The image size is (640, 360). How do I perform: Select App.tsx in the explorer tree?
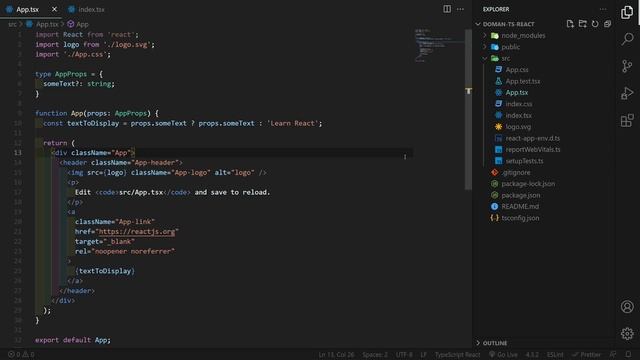(516, 93)
